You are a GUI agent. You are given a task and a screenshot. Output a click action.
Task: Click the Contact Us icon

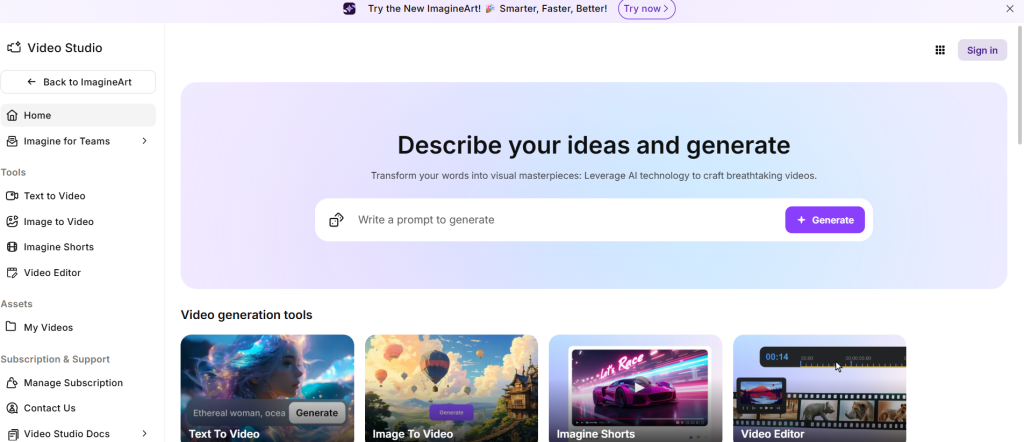click(12, 408)
